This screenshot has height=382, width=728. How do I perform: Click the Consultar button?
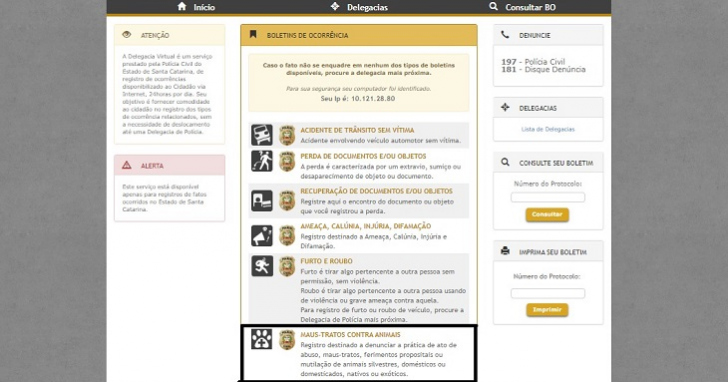click(547, 214)
